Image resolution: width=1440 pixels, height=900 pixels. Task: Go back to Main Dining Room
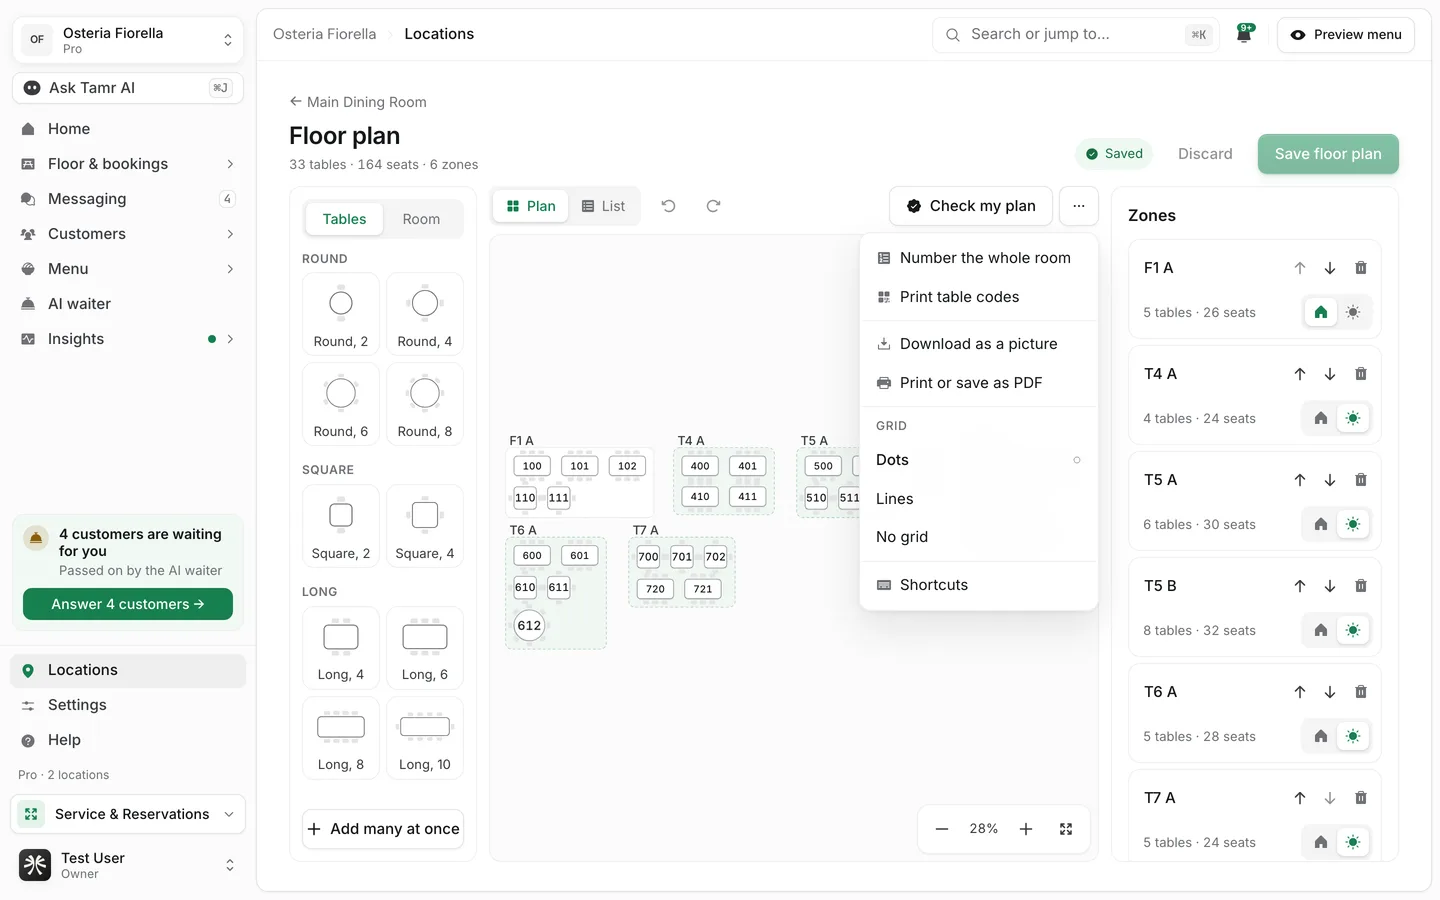[358, 102]
